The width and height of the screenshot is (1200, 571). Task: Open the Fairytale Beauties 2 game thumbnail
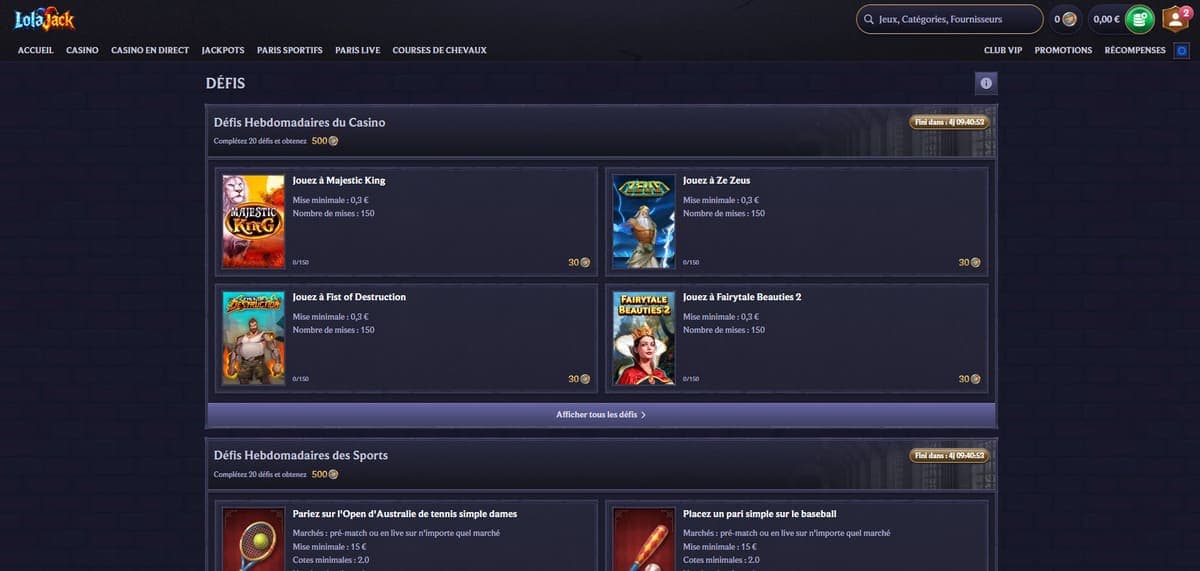tap(643, 339)
